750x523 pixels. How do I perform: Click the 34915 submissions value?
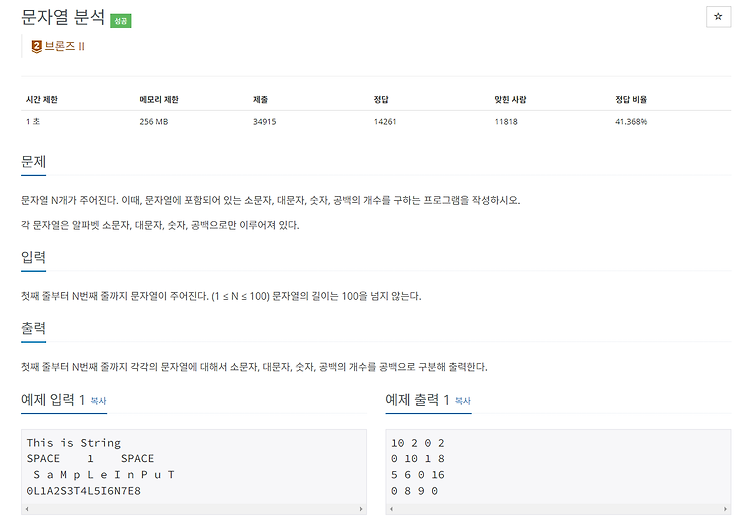coord(265,122)
